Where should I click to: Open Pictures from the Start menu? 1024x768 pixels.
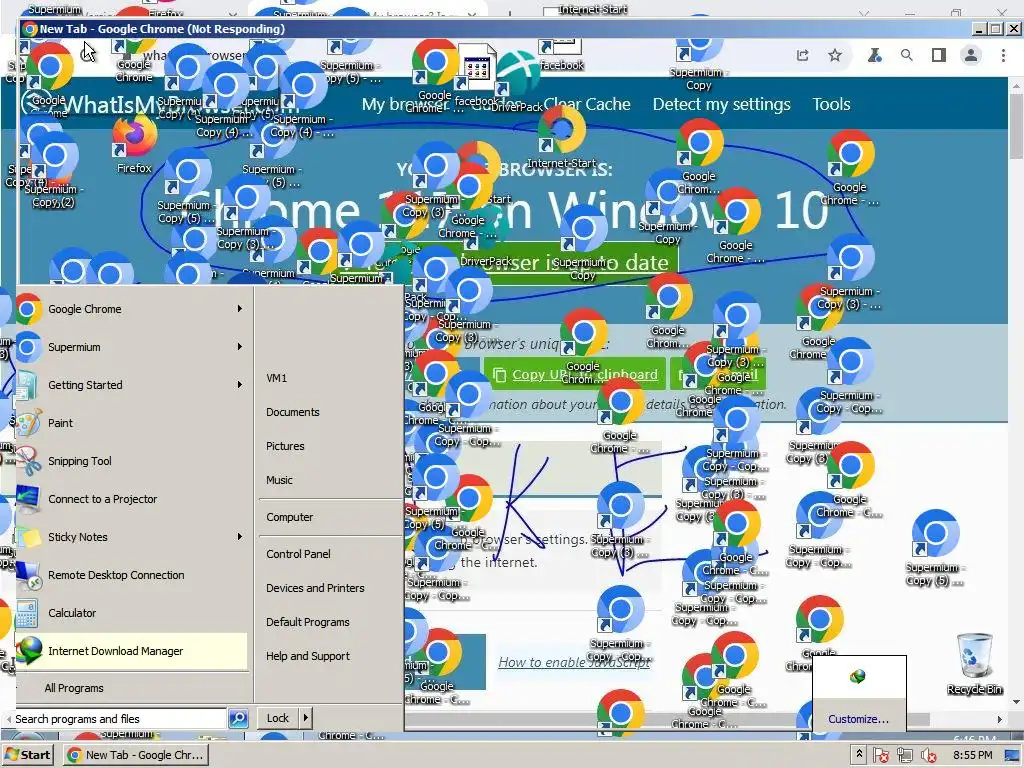285,446
